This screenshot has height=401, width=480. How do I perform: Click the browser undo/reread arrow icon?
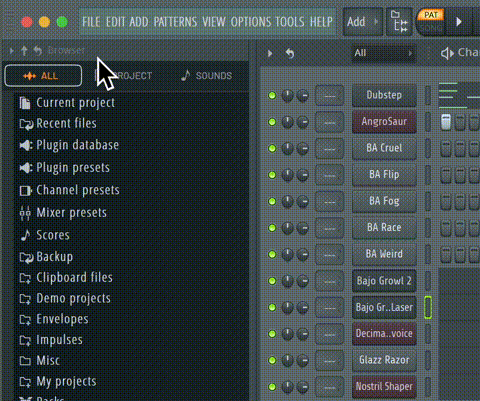click(37, 51)
